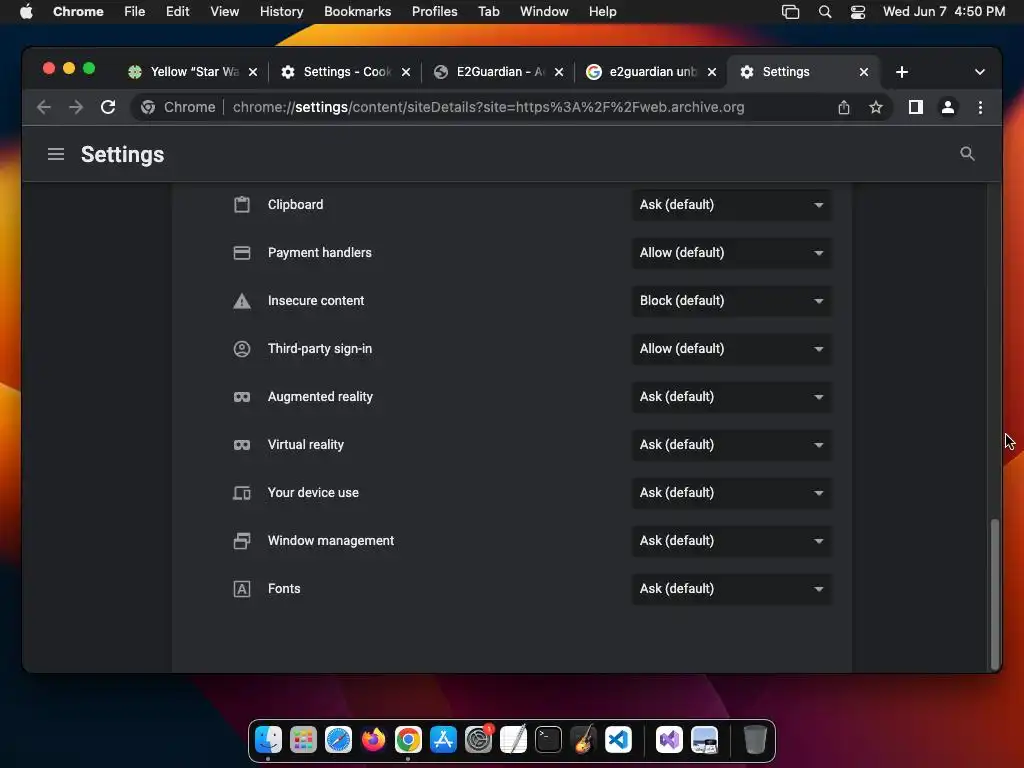Reload the current page
The height and width of the screenshot is (768, 1024).
(x=108, y=107)
